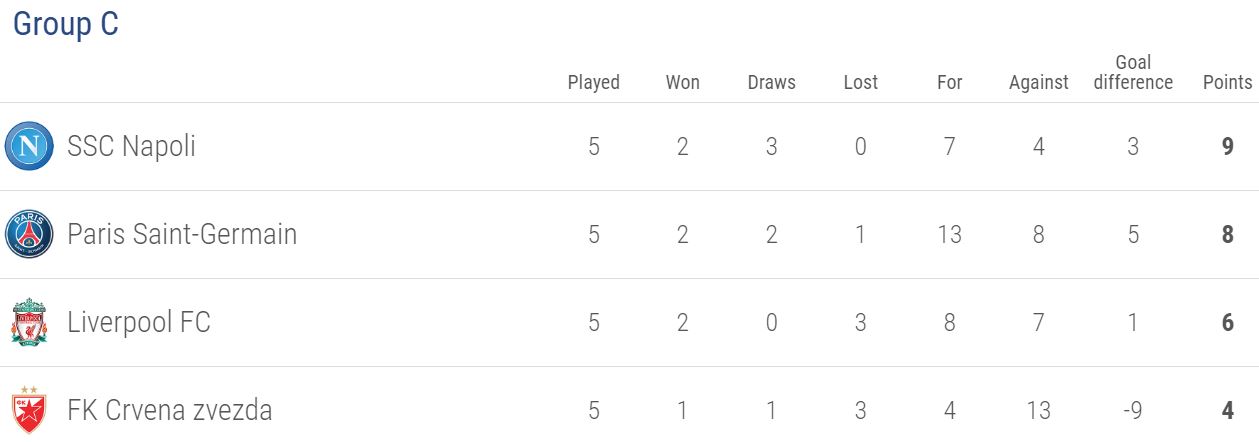Viewport: 1259px width, 442px height.
Task: Open the Paris Saint-Germain team link
Action: pyautogui.click(x=182, y=235)
